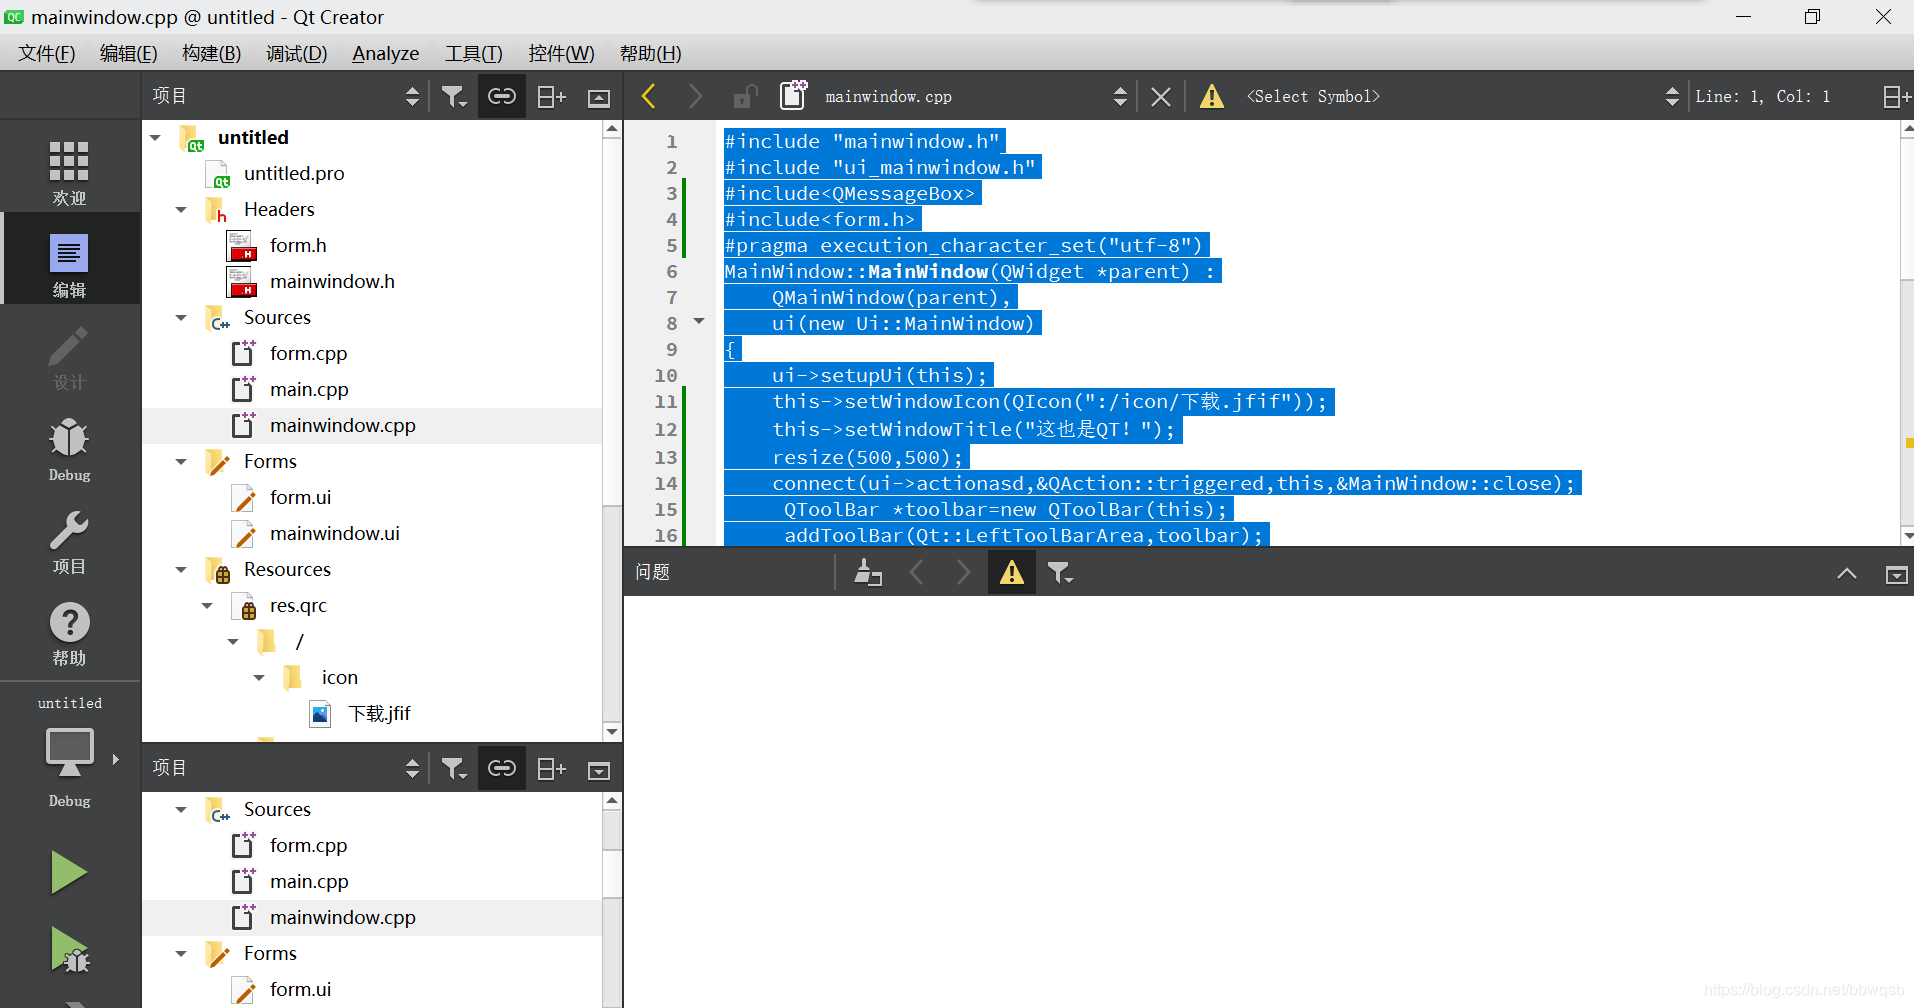Close the lower project panel
This screenshot has height=1008, width=1914.
click(599, 770)
